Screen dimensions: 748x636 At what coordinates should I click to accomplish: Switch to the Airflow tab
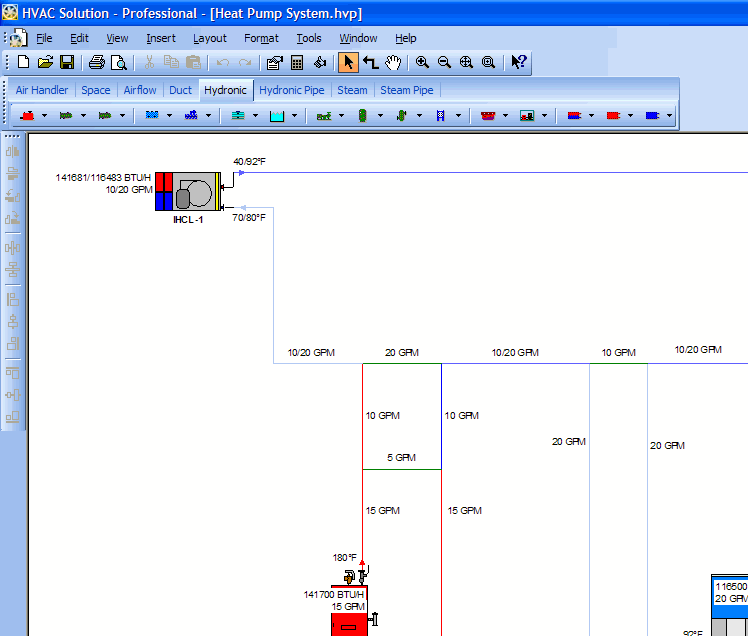pyautogui.click(x=140, y=90)
